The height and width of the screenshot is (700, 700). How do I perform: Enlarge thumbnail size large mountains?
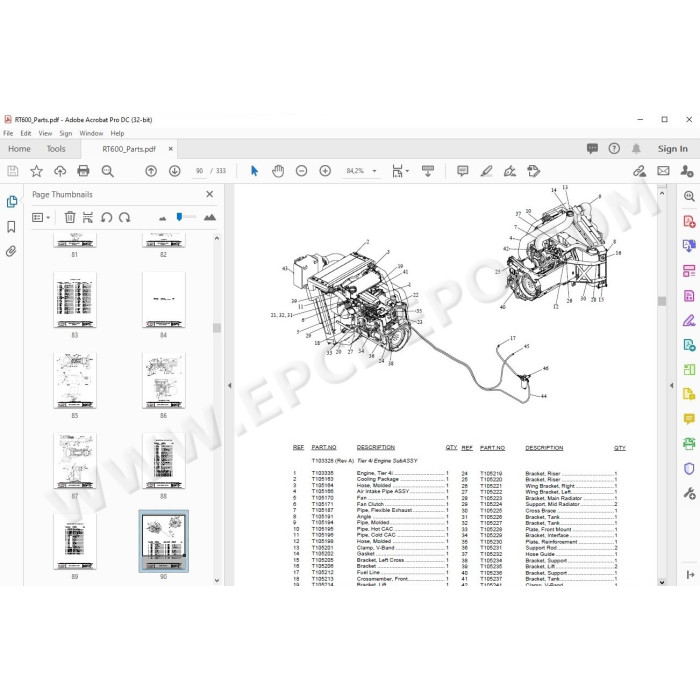209,217
